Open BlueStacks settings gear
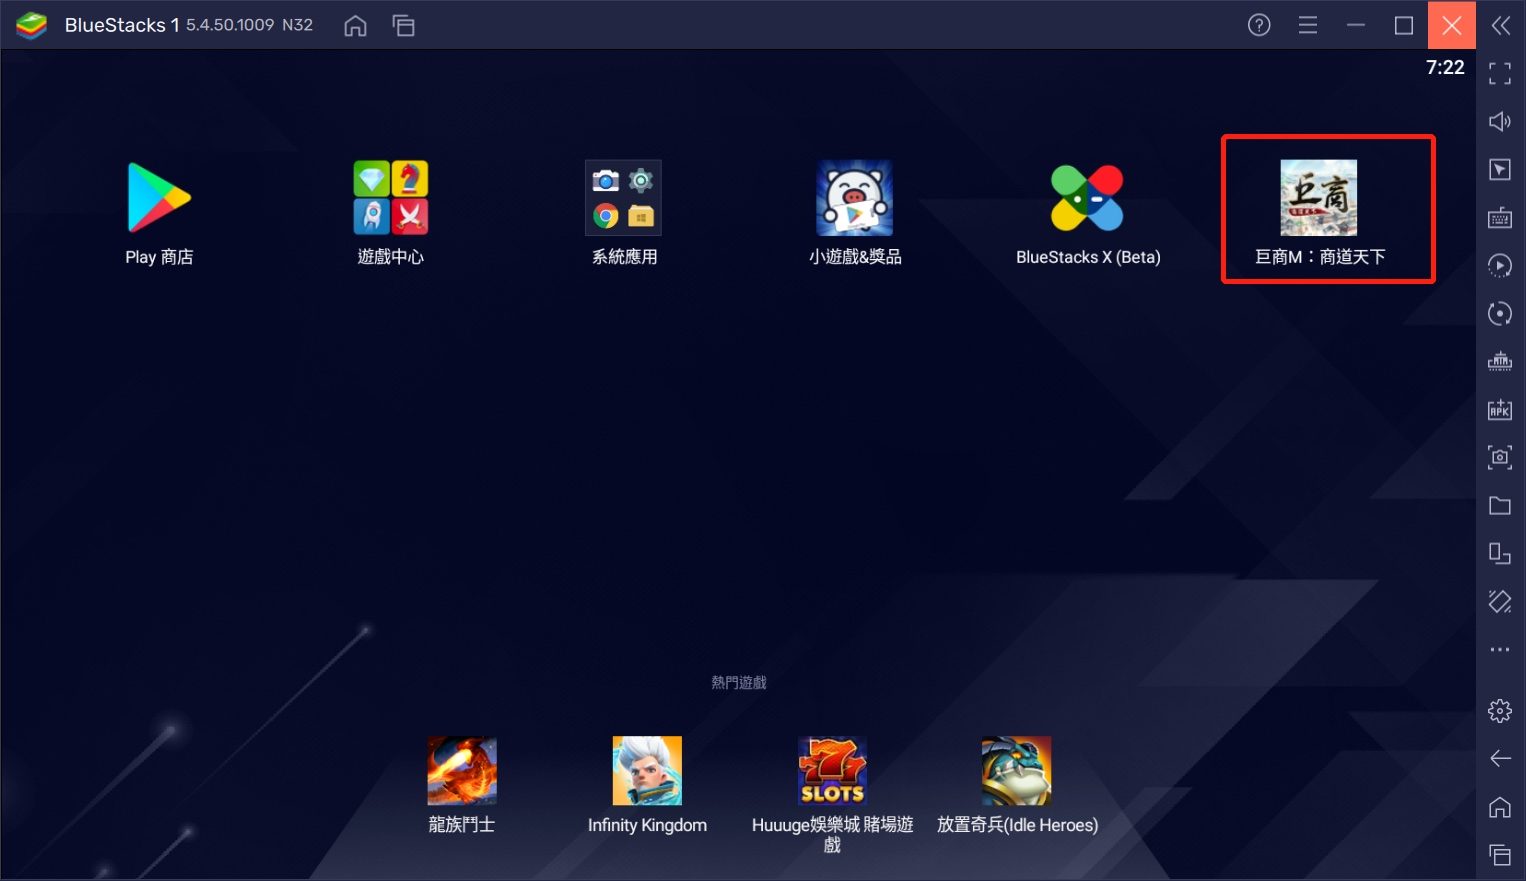 (x=1500, y=711)
